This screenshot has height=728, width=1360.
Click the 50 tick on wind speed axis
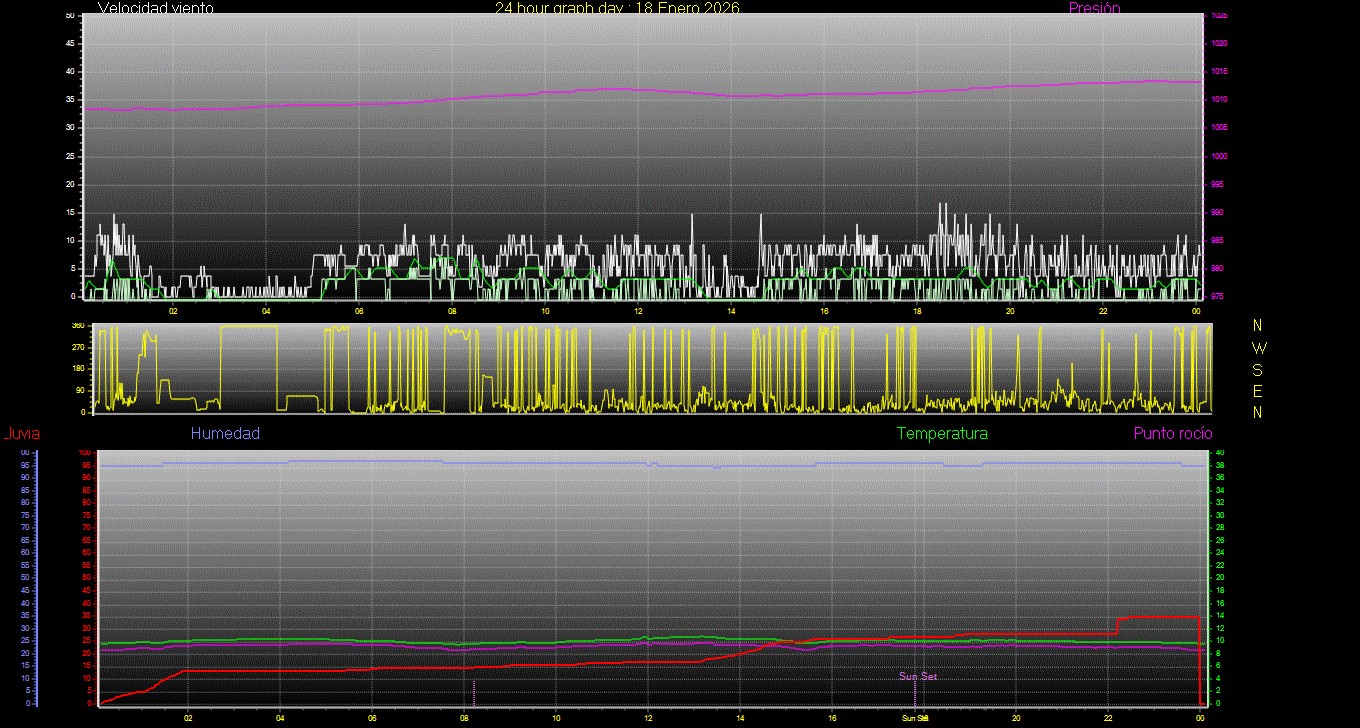[x=69, y=16]
